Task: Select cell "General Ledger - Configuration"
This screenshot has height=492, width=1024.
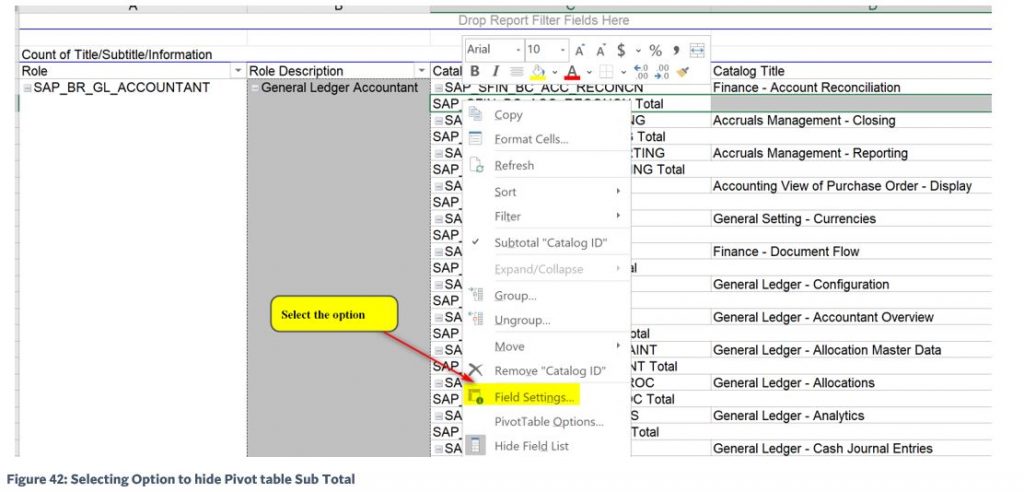Action: (851, 284)
